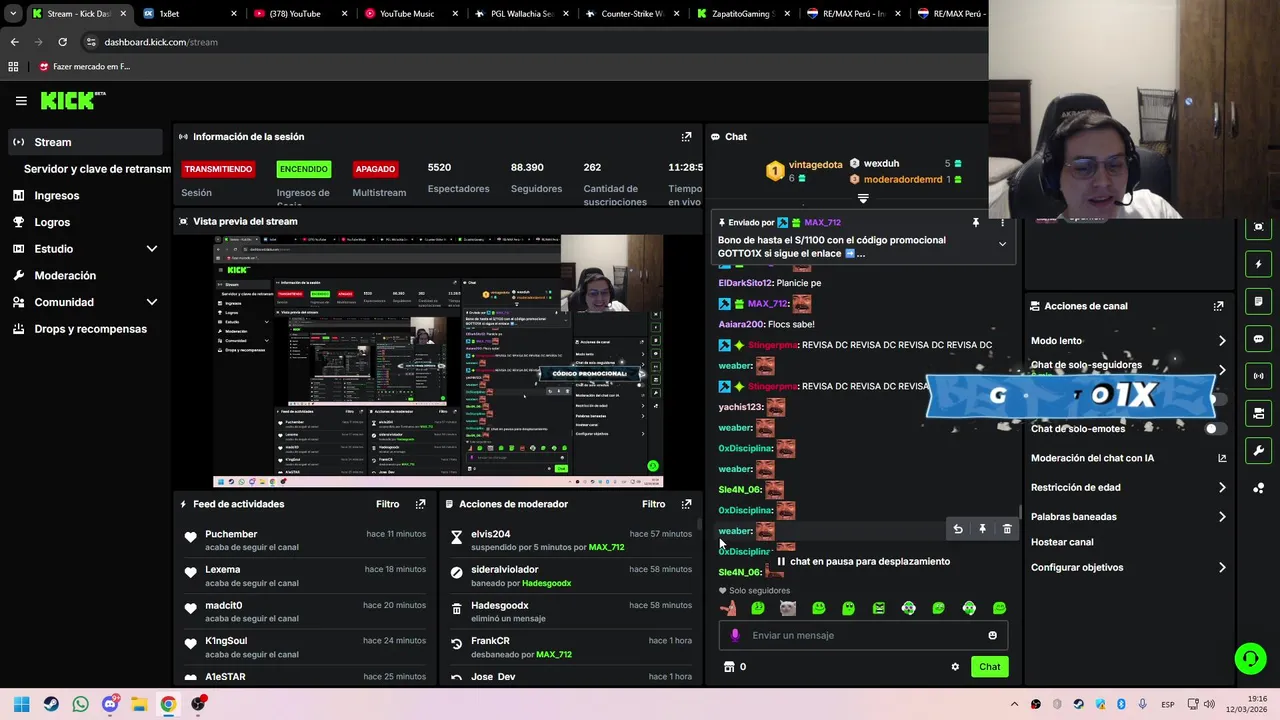Open Servidor y clave de retransmisión
Image resolution: width=1280 pixels, height=720 pixels.
click(x=97, y=169)
